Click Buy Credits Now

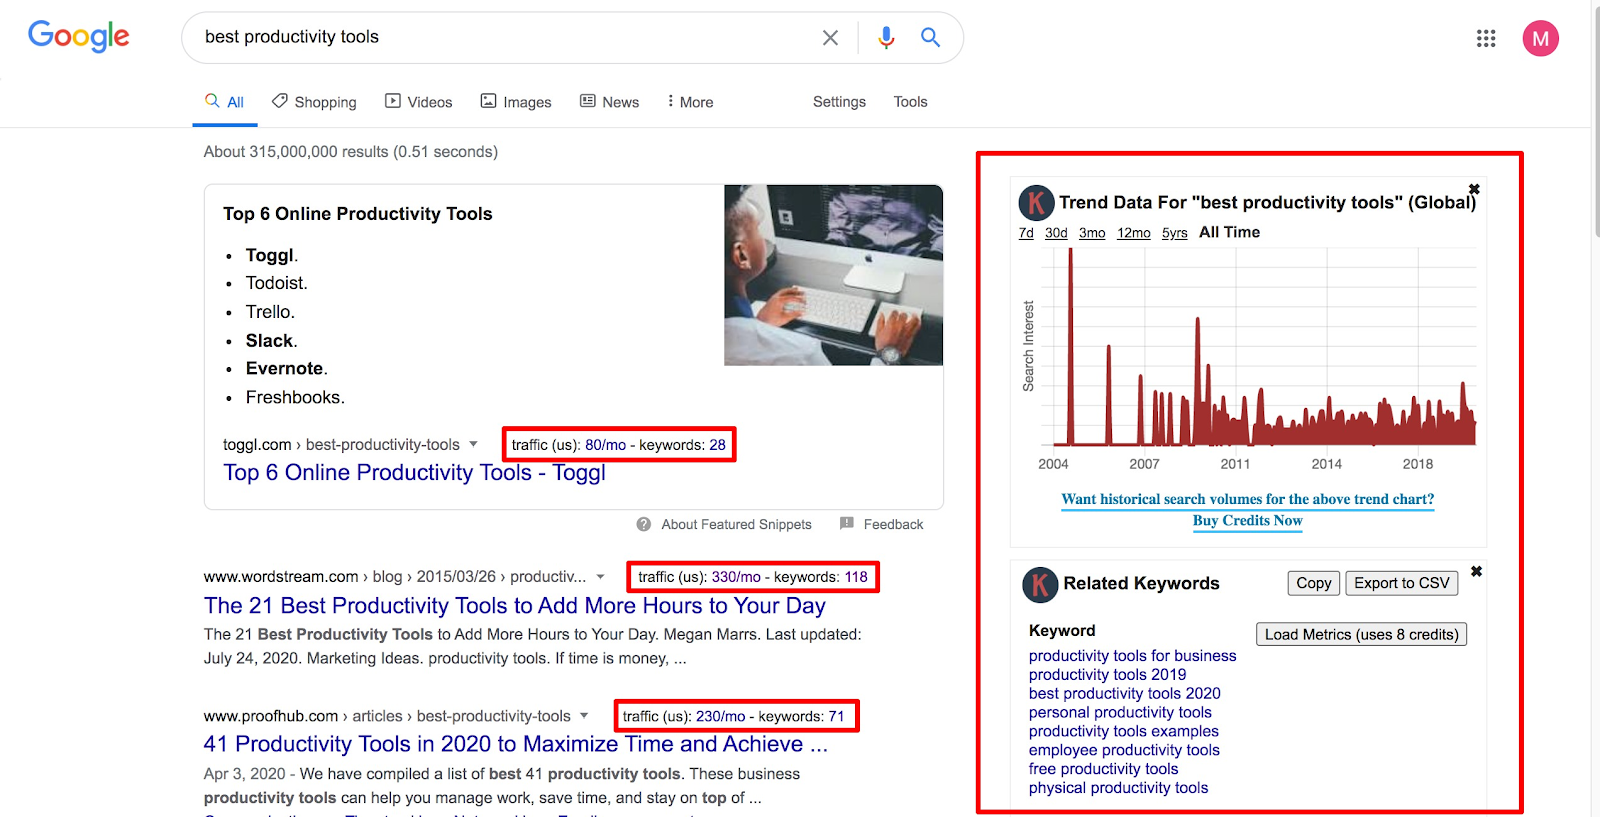(x=1248, y=521)
